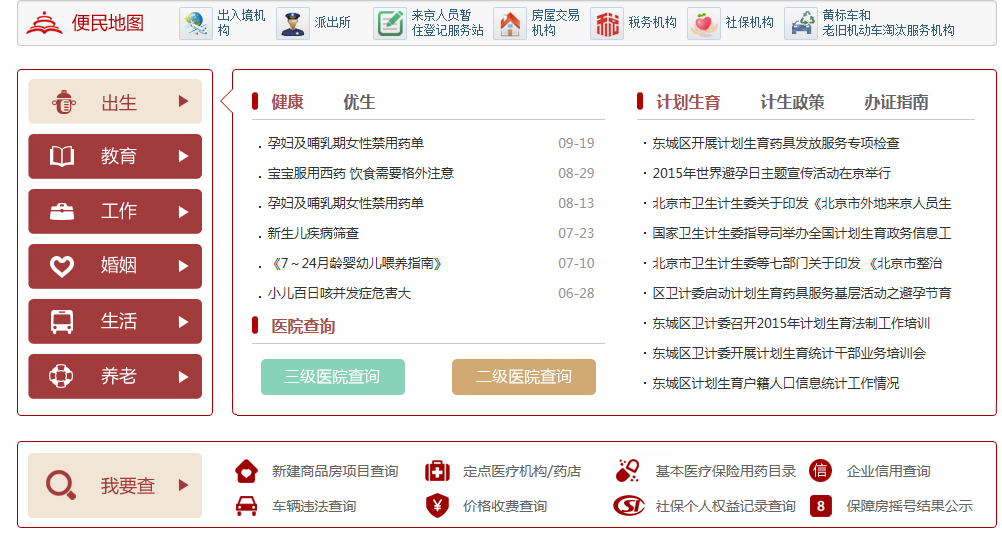
Task: Click the 保障房摇号结果公示 text link
Action: 909,506
